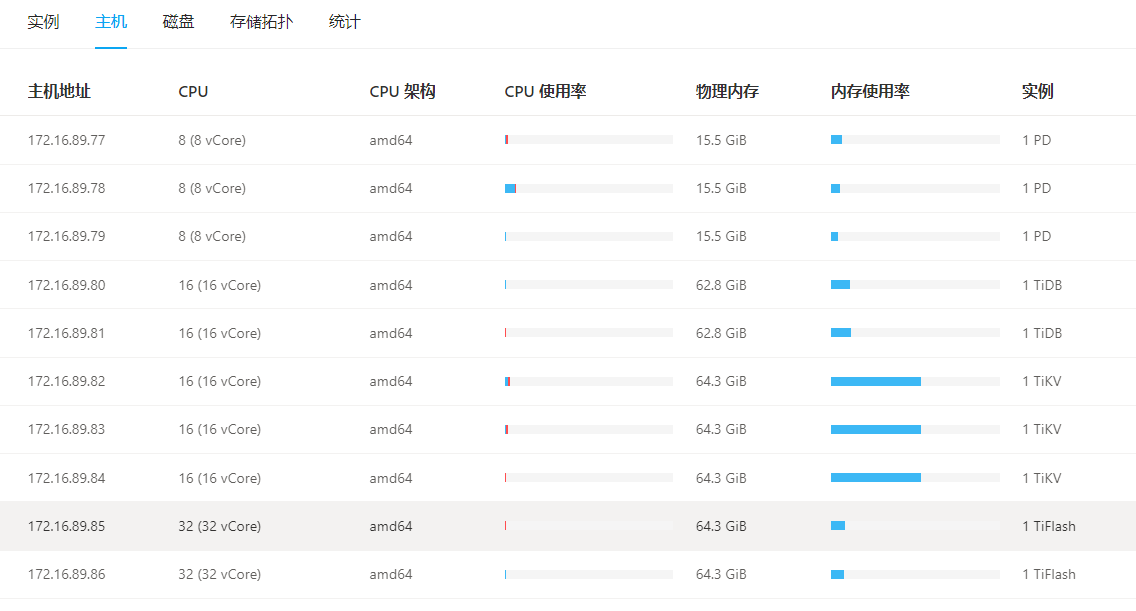This screenshot has height=611, width=1136.
Task: Click the 1 PD cell for 172.16.89.77
Action: (x=1037, y=140)
